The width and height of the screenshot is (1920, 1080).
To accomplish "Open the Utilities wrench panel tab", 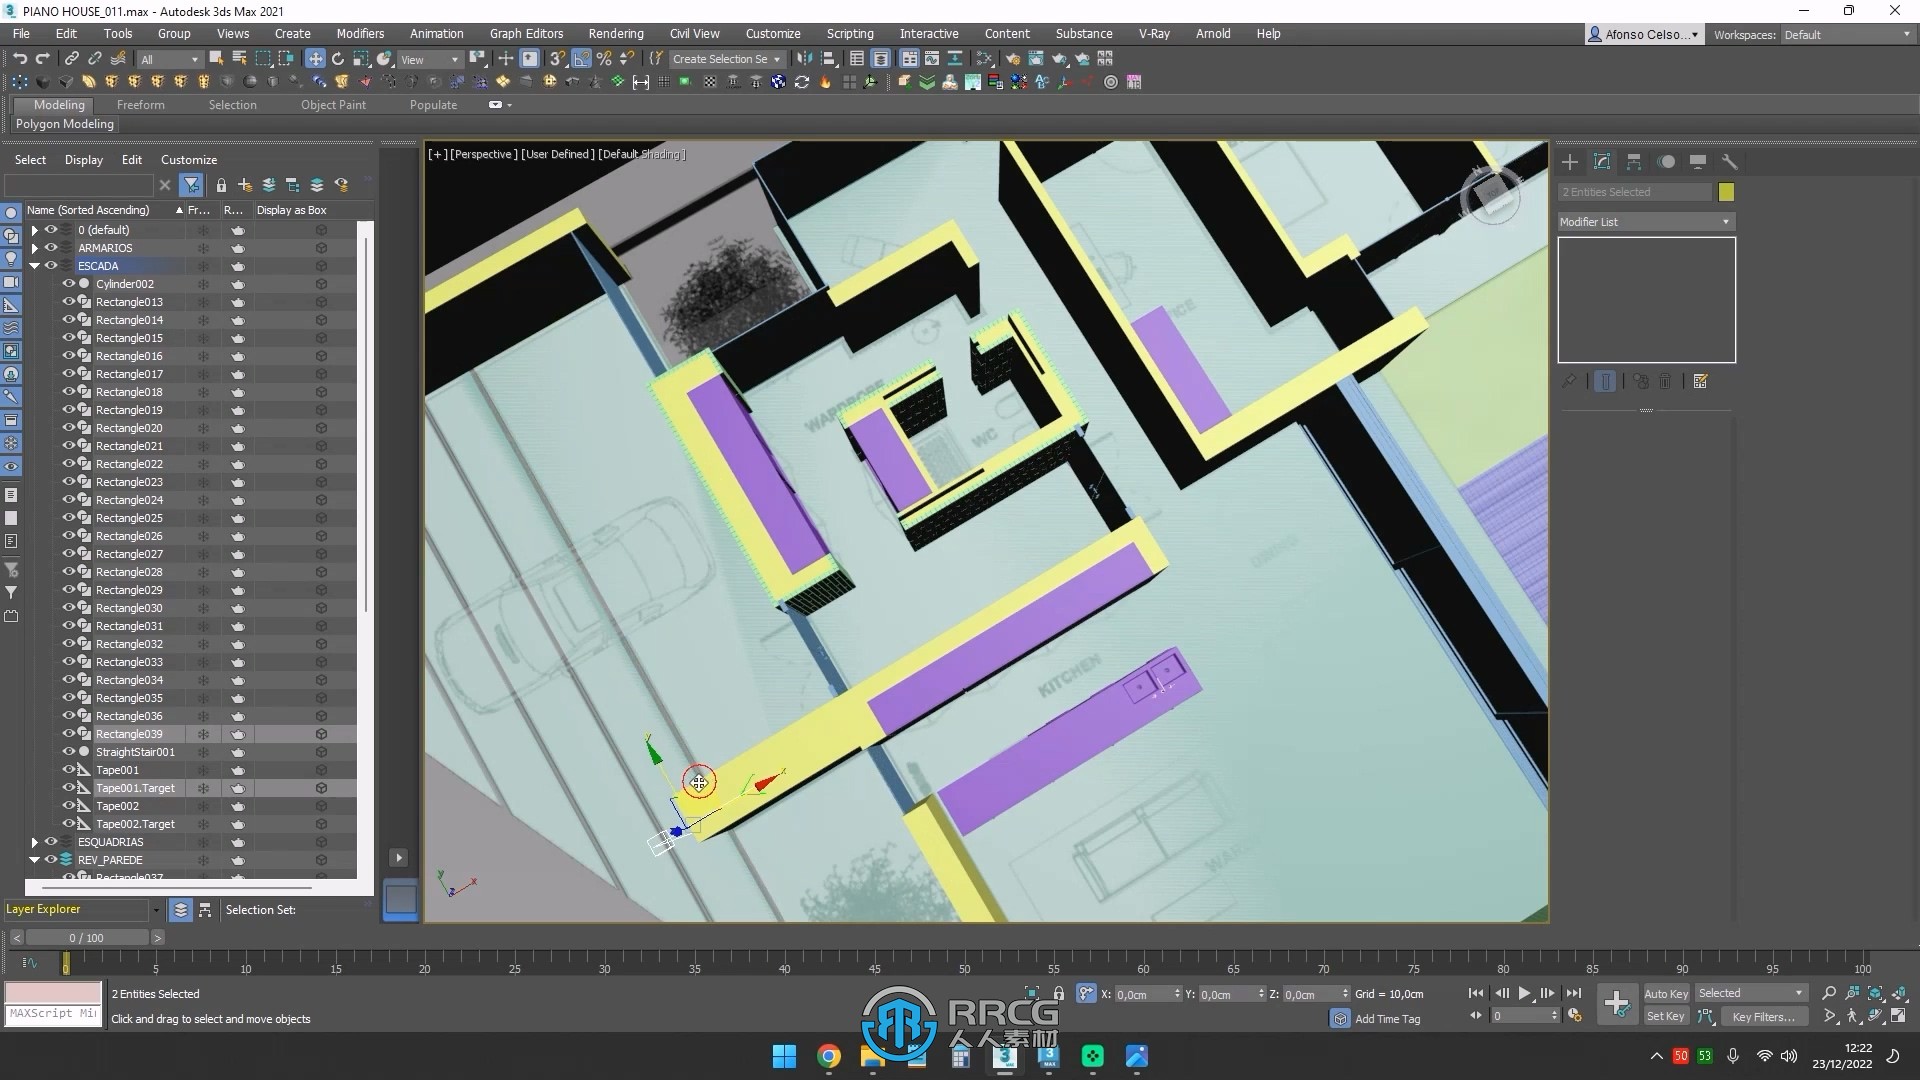I will coord(1730,162).
